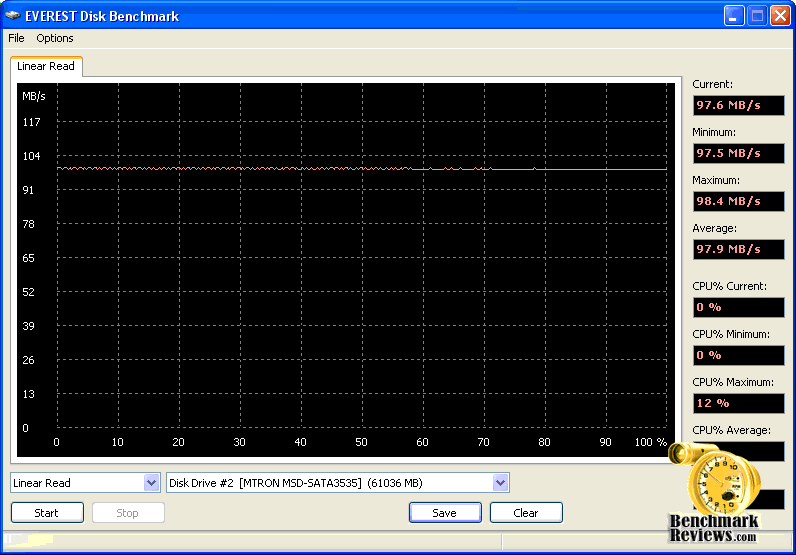Click the Minimum: label
This screenshot has height=555, width=796.
(x=714, y=132)
